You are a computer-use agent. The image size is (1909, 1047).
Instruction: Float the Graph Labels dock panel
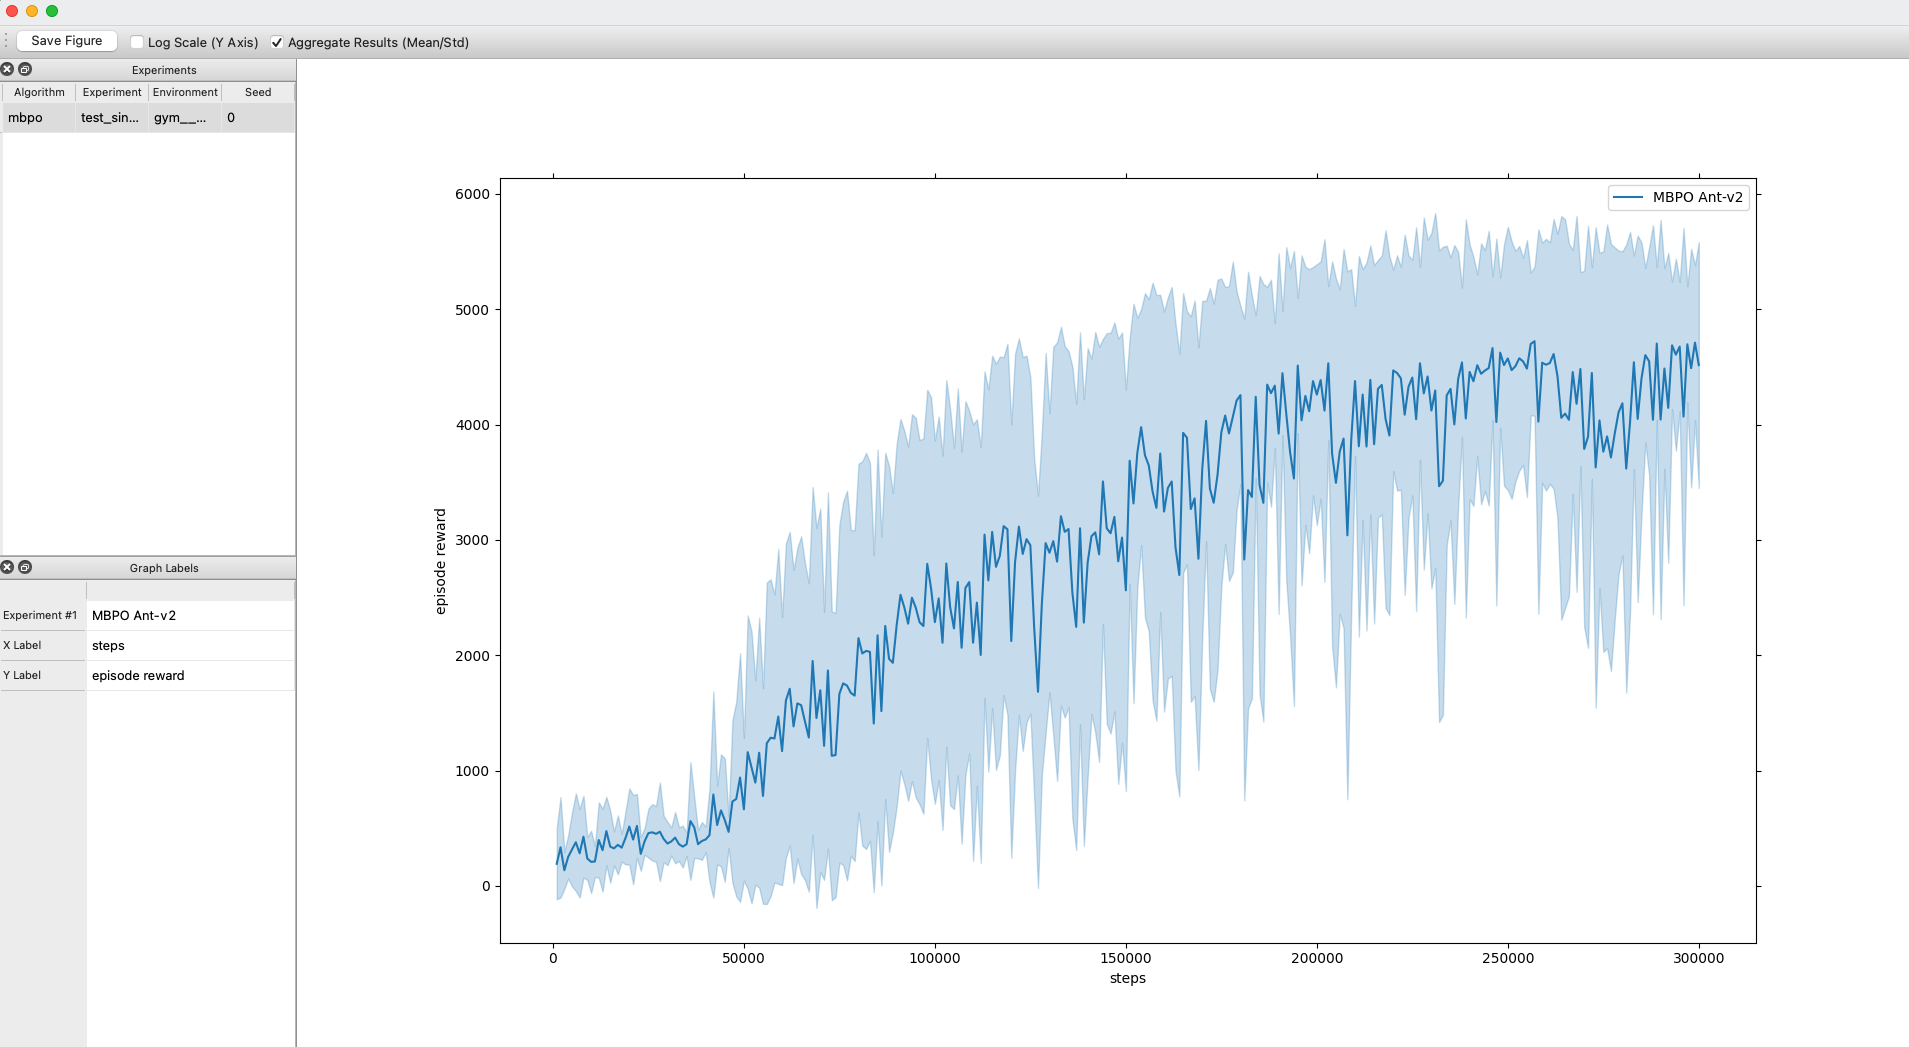[26, 567]
